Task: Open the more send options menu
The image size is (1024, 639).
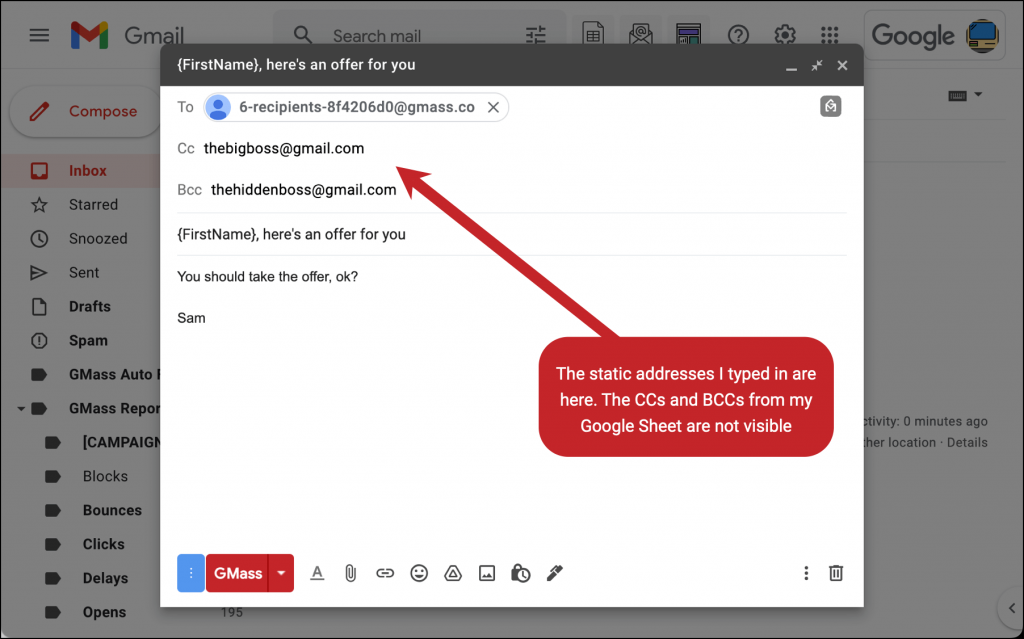Action: click(806, 573)
